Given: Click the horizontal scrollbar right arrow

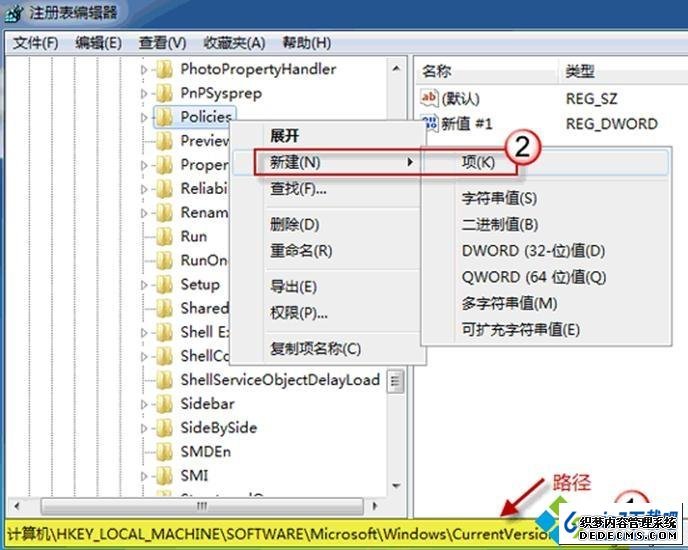Looking at the screenshot, I should pos(374,506).
